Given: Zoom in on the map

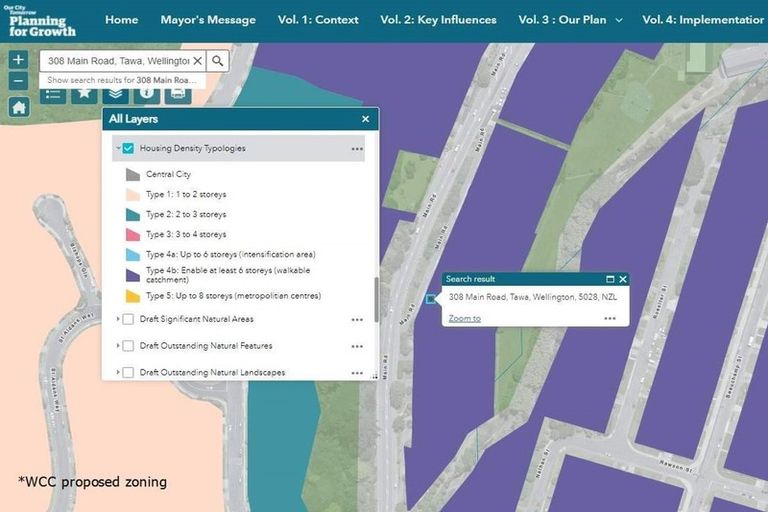Looking at the screenshot, I should point(19,60).
